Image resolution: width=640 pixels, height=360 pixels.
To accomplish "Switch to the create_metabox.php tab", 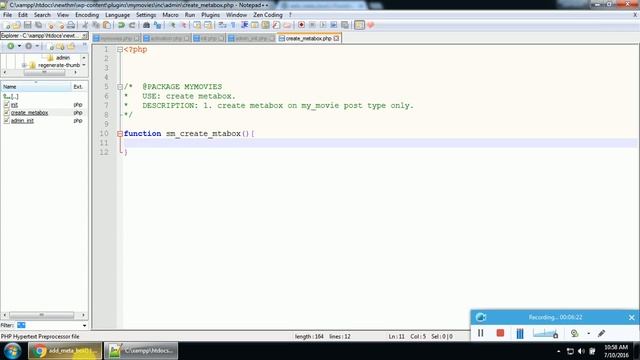I will [308, 38].
